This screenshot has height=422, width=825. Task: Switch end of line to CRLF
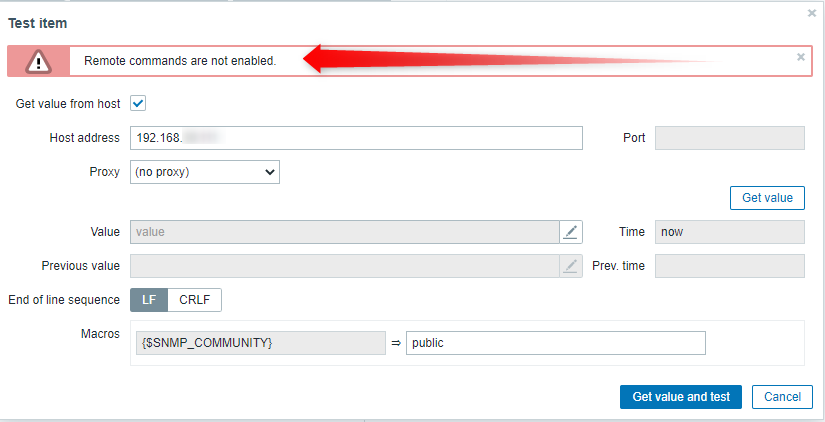tap(195, 300)
